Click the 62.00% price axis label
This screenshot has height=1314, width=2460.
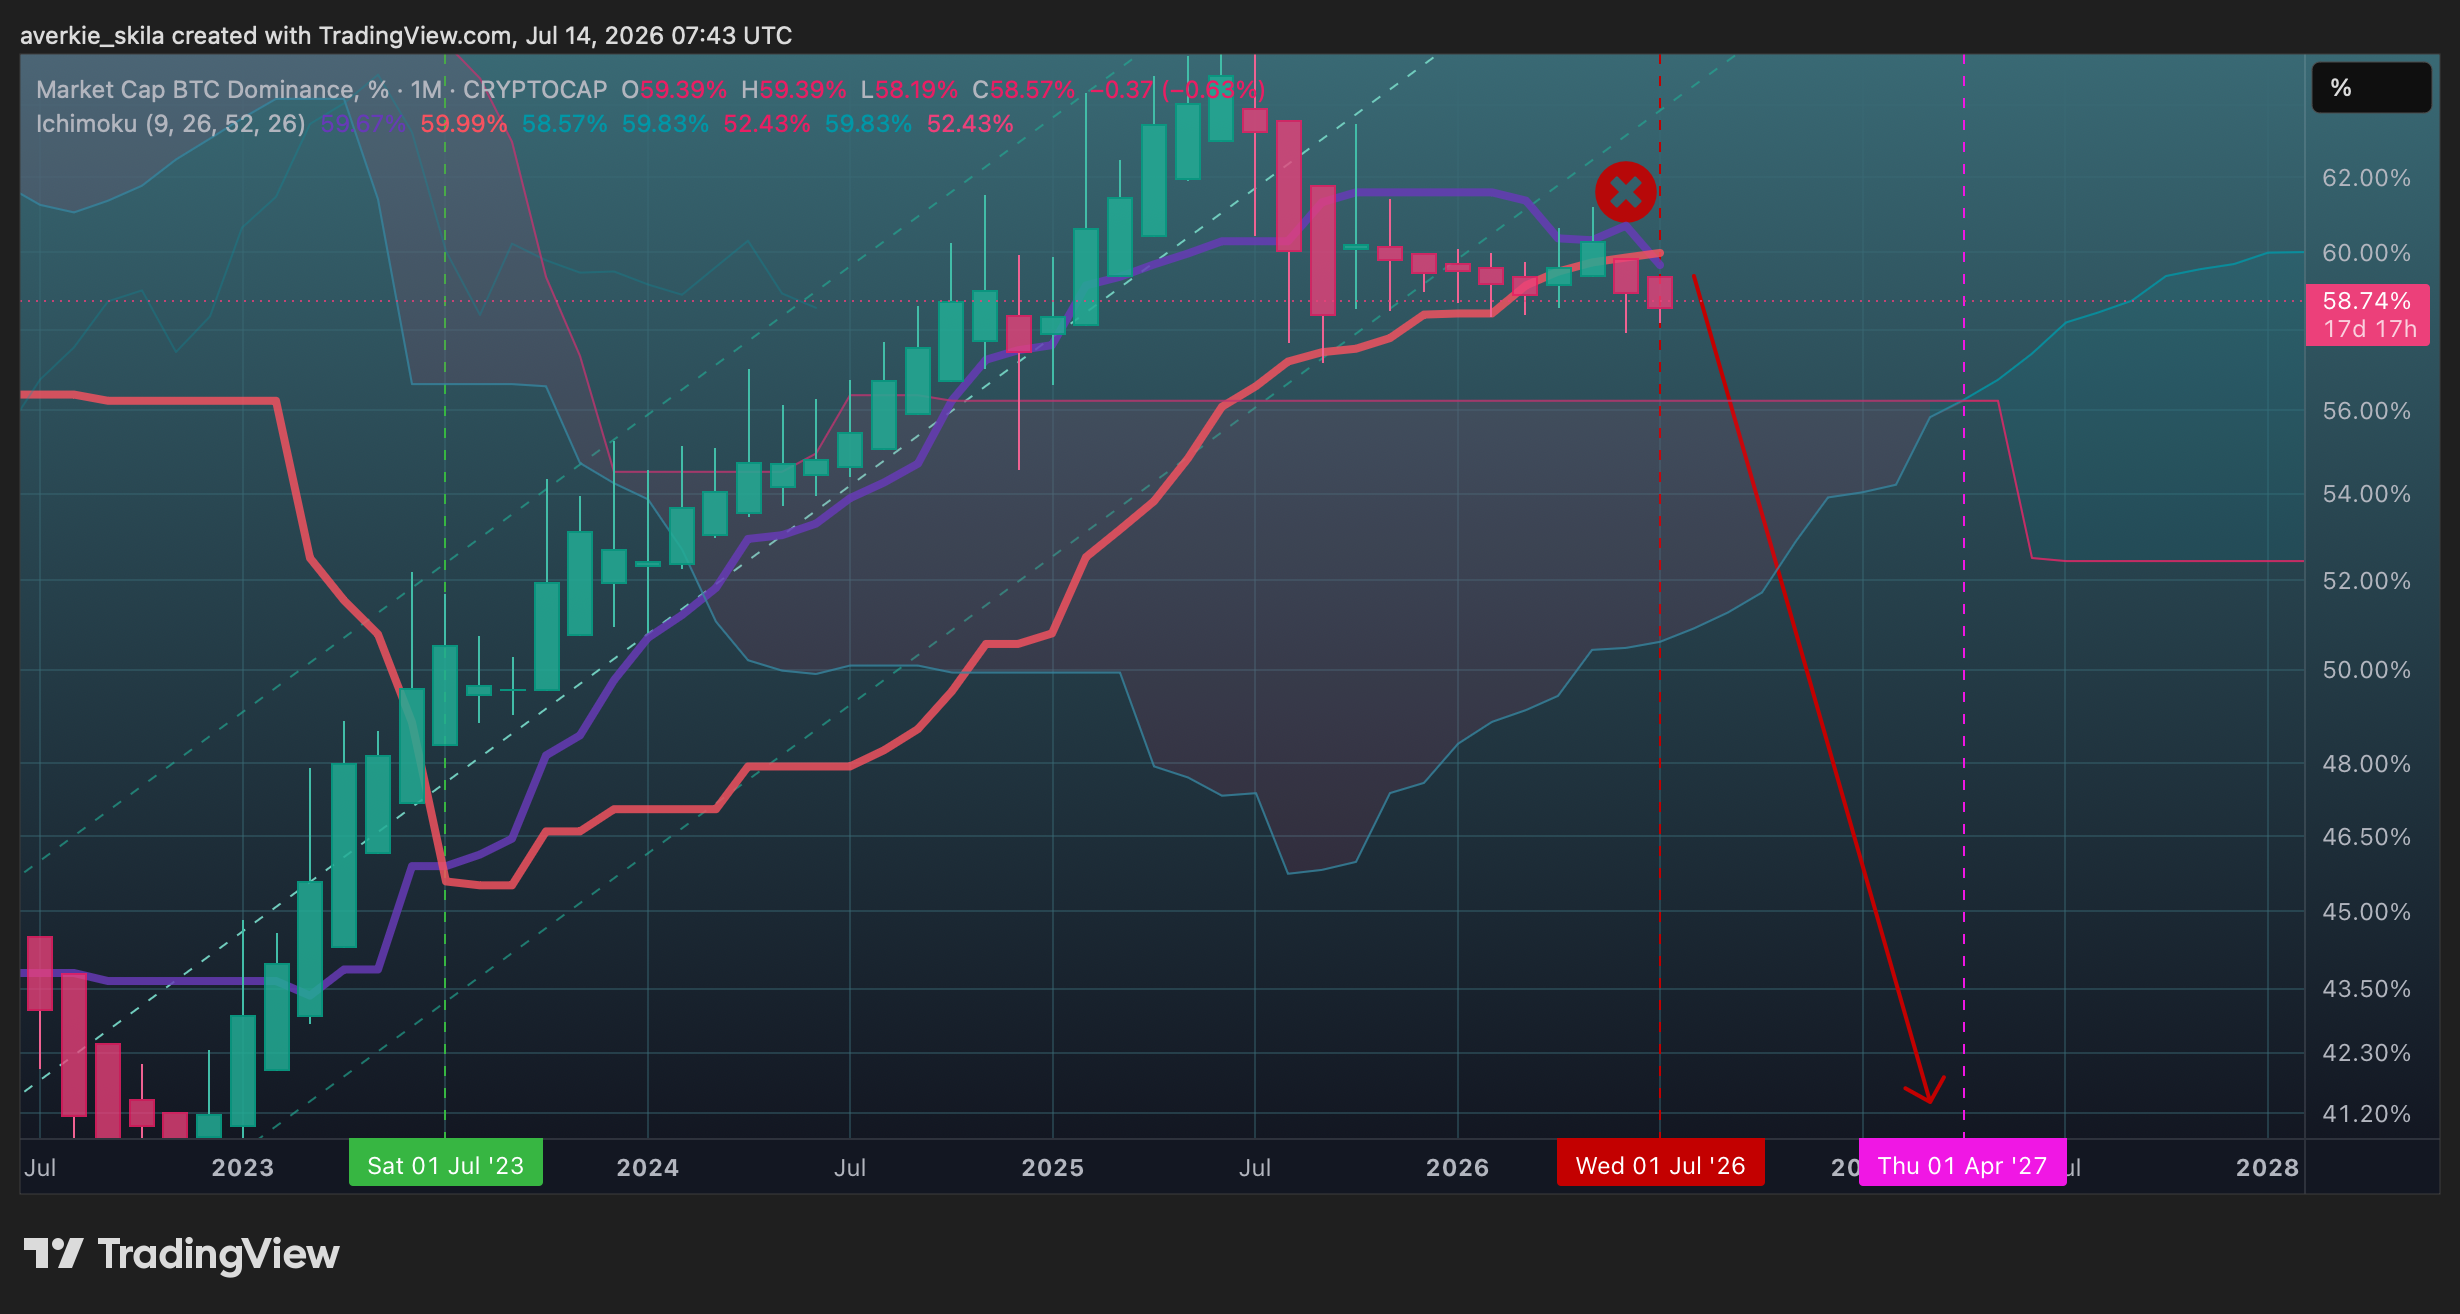(x=2366, y=178)
